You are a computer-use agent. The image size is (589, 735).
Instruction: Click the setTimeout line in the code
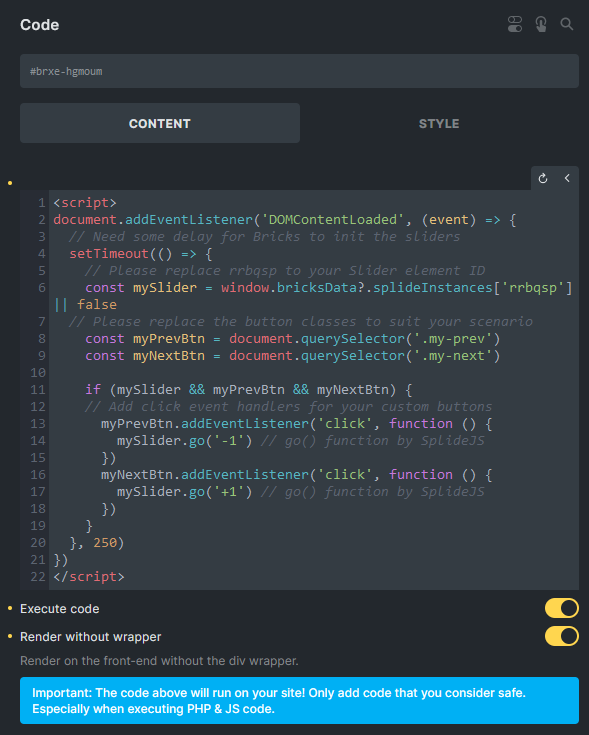141,254
